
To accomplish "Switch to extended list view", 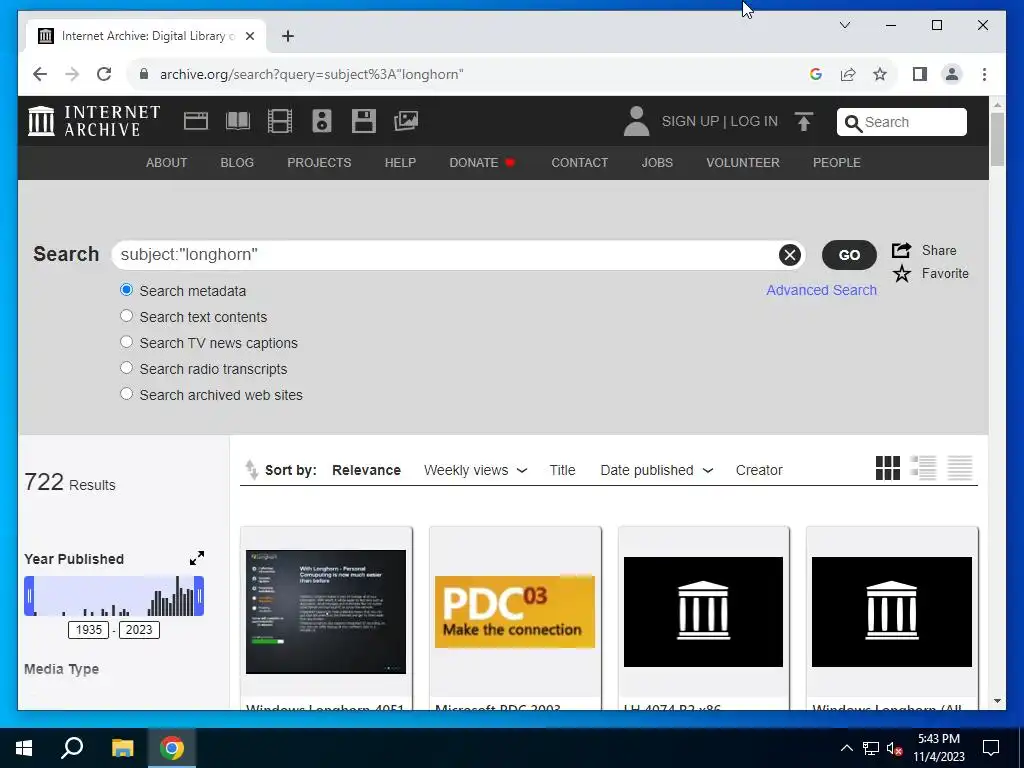I will click(x=923, y=468).
